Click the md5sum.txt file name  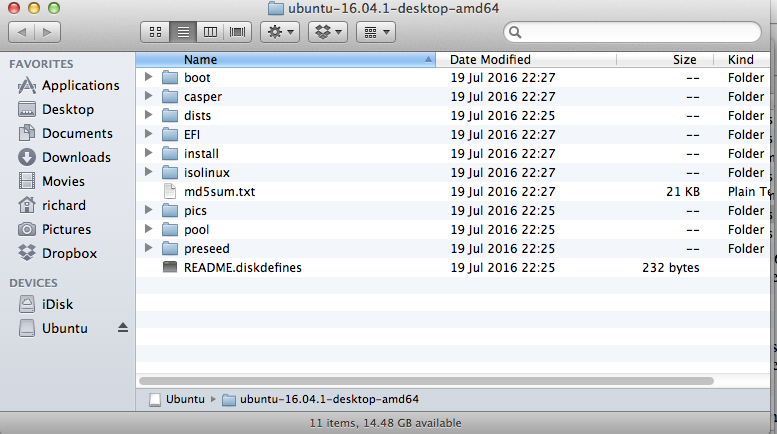(220, 192)
